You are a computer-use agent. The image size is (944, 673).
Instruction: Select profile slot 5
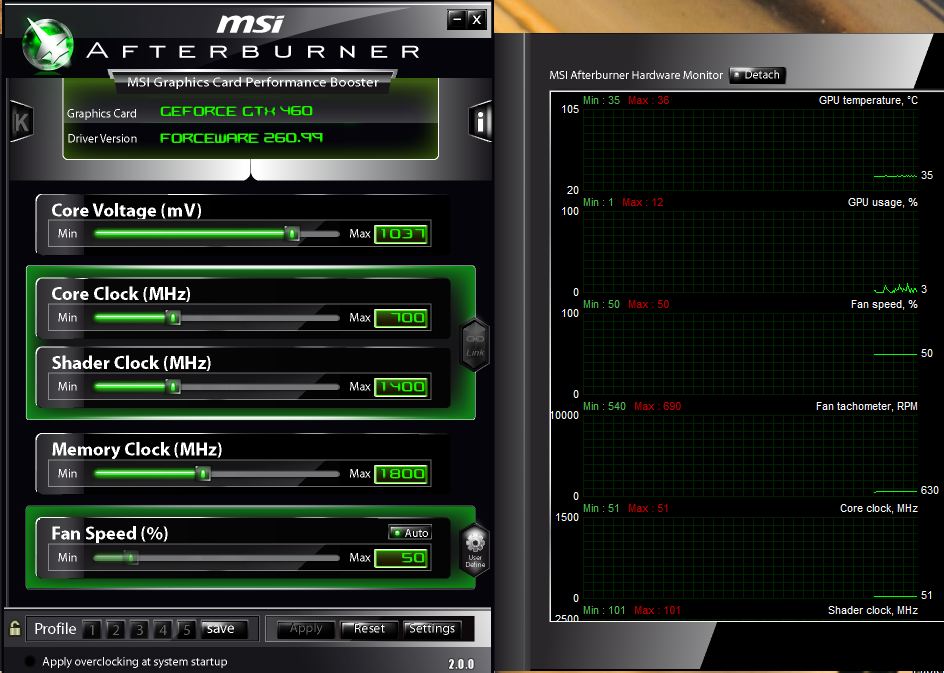pos(187,629)
